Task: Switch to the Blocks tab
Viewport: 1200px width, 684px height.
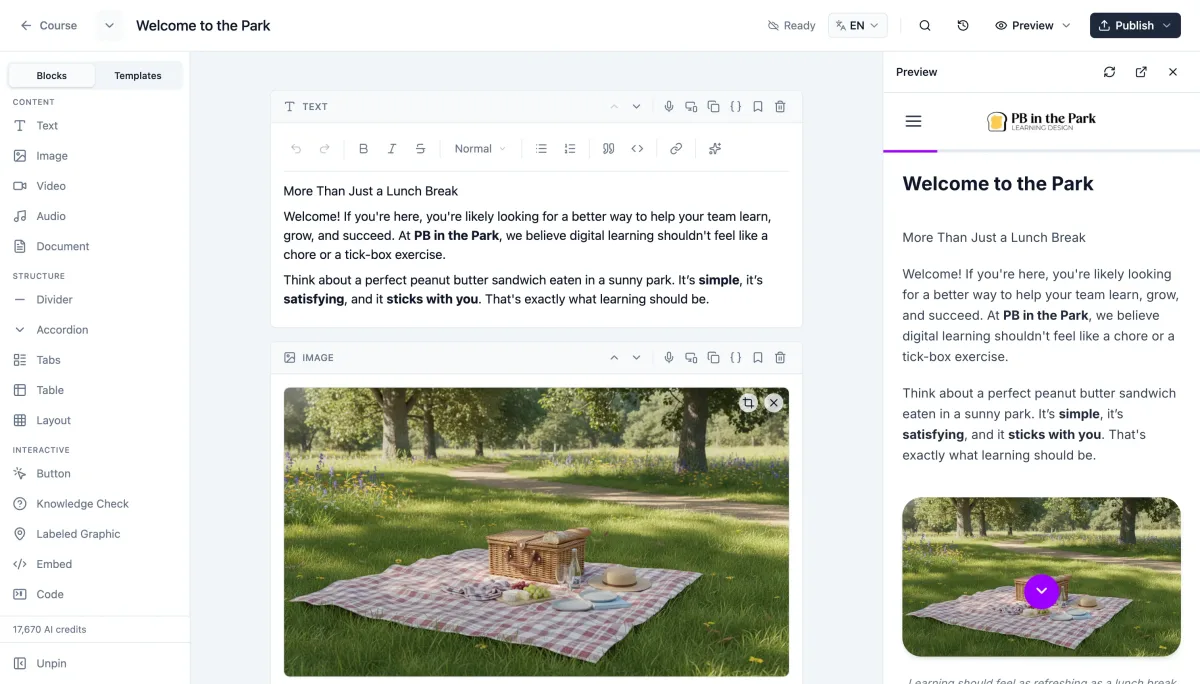Action: [51, 75]
